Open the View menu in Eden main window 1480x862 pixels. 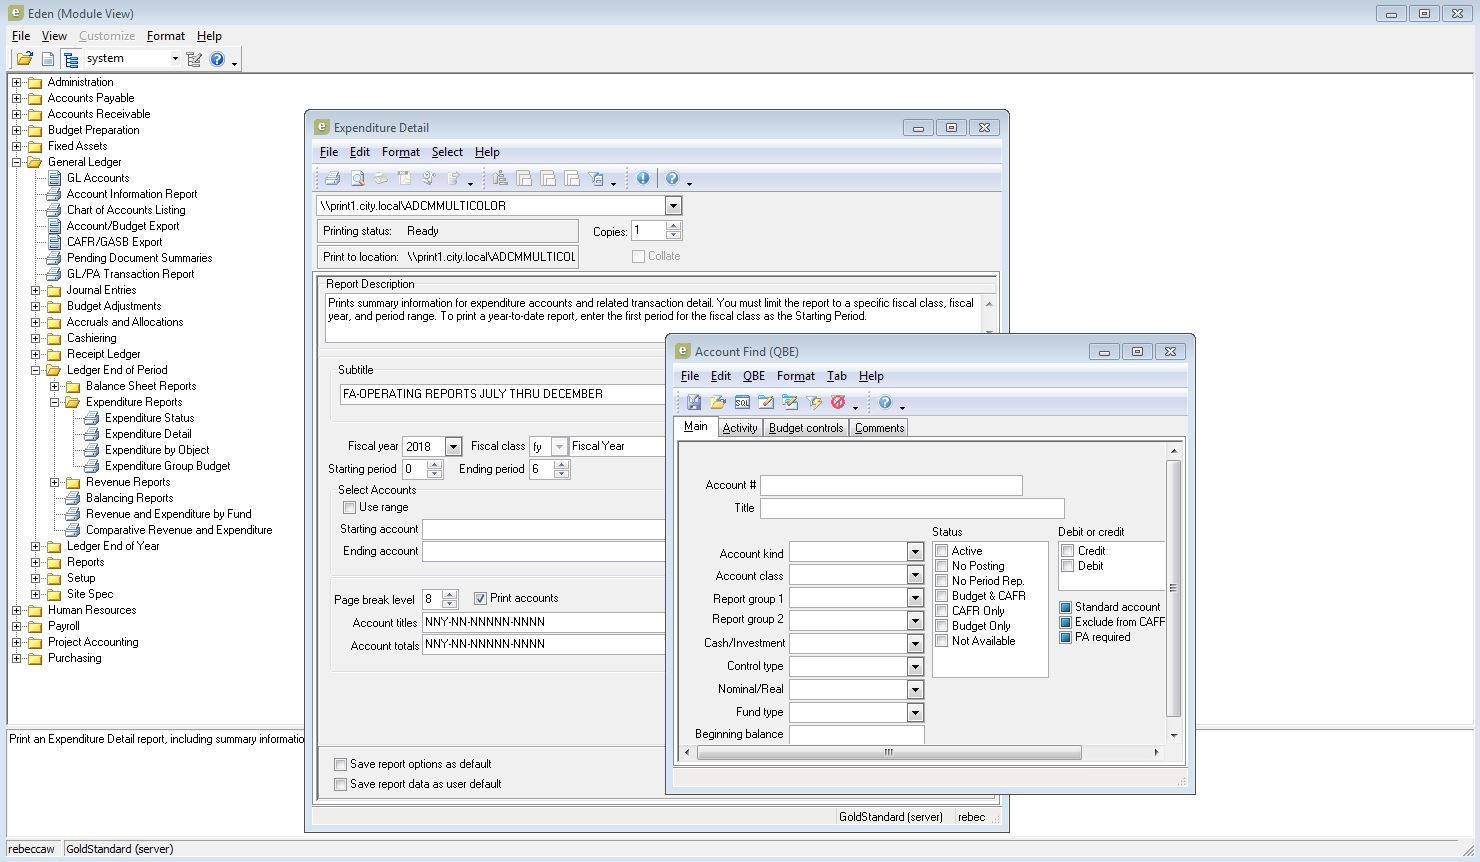pos(54,36)
